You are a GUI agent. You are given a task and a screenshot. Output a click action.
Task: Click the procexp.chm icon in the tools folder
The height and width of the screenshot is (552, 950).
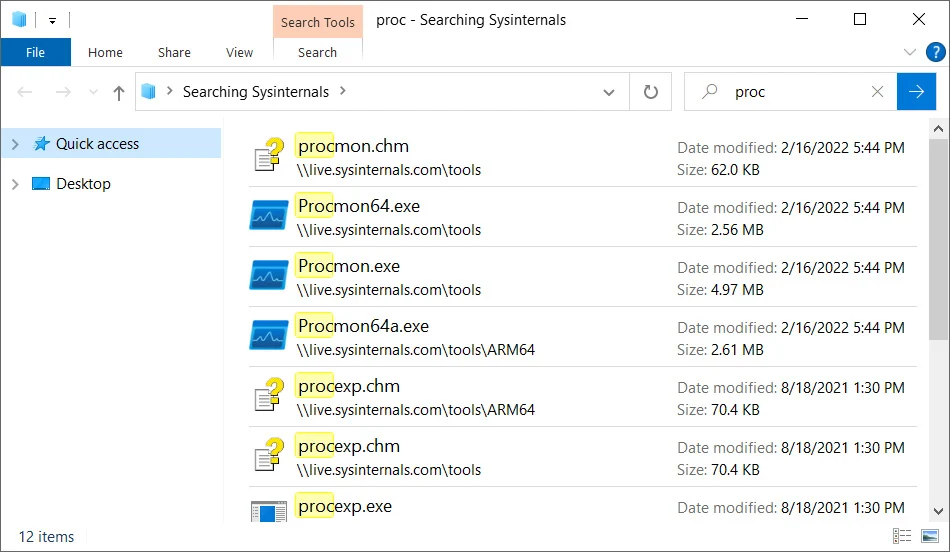[269, 456]
